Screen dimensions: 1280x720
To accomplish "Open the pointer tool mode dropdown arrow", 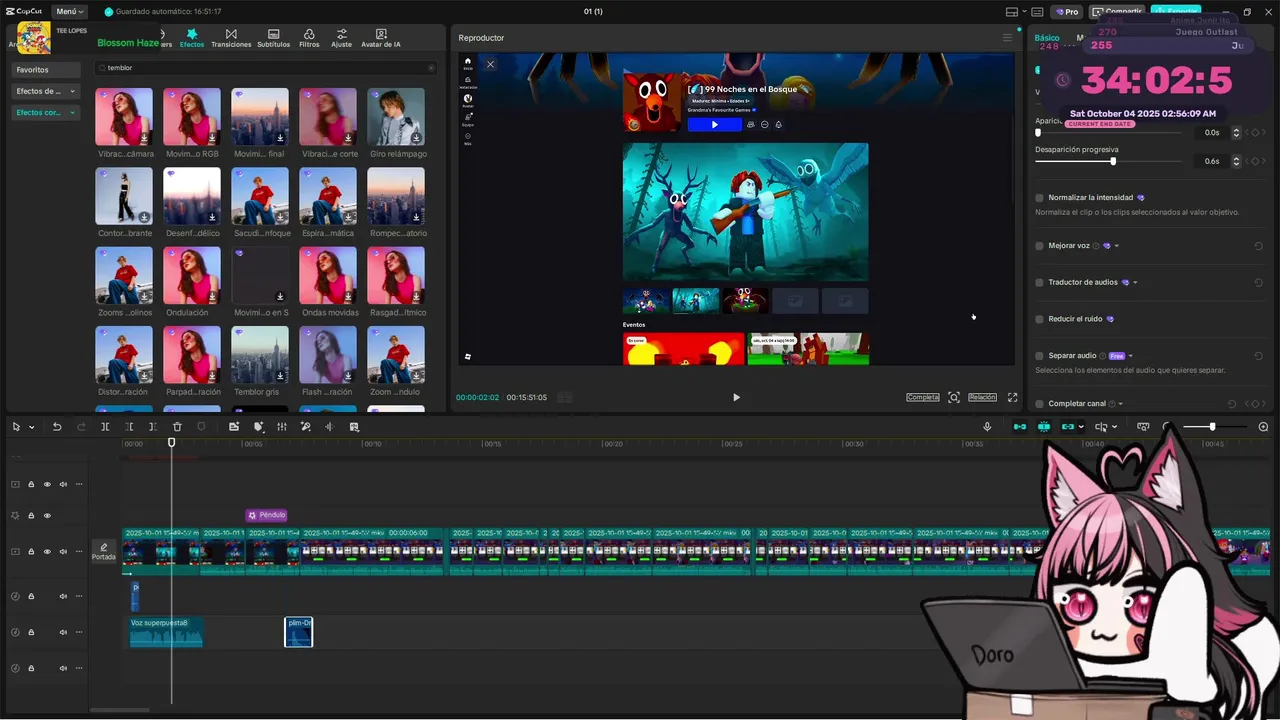I will click(31, 428).
